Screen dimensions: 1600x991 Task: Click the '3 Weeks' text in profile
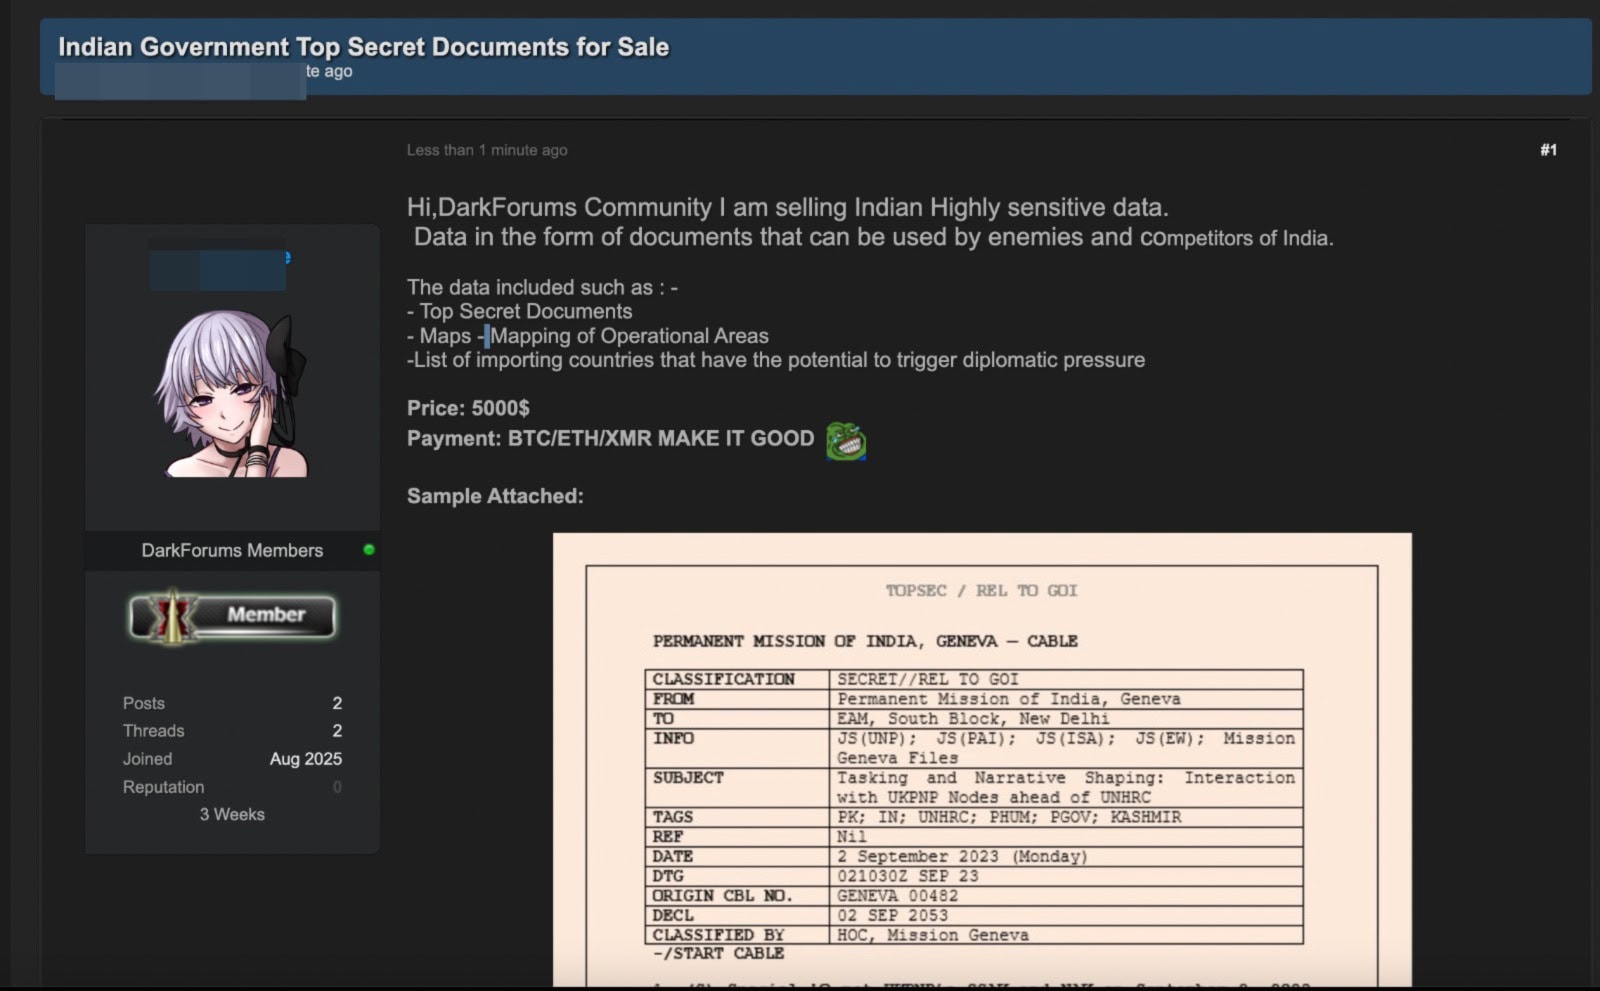(232, 814)
